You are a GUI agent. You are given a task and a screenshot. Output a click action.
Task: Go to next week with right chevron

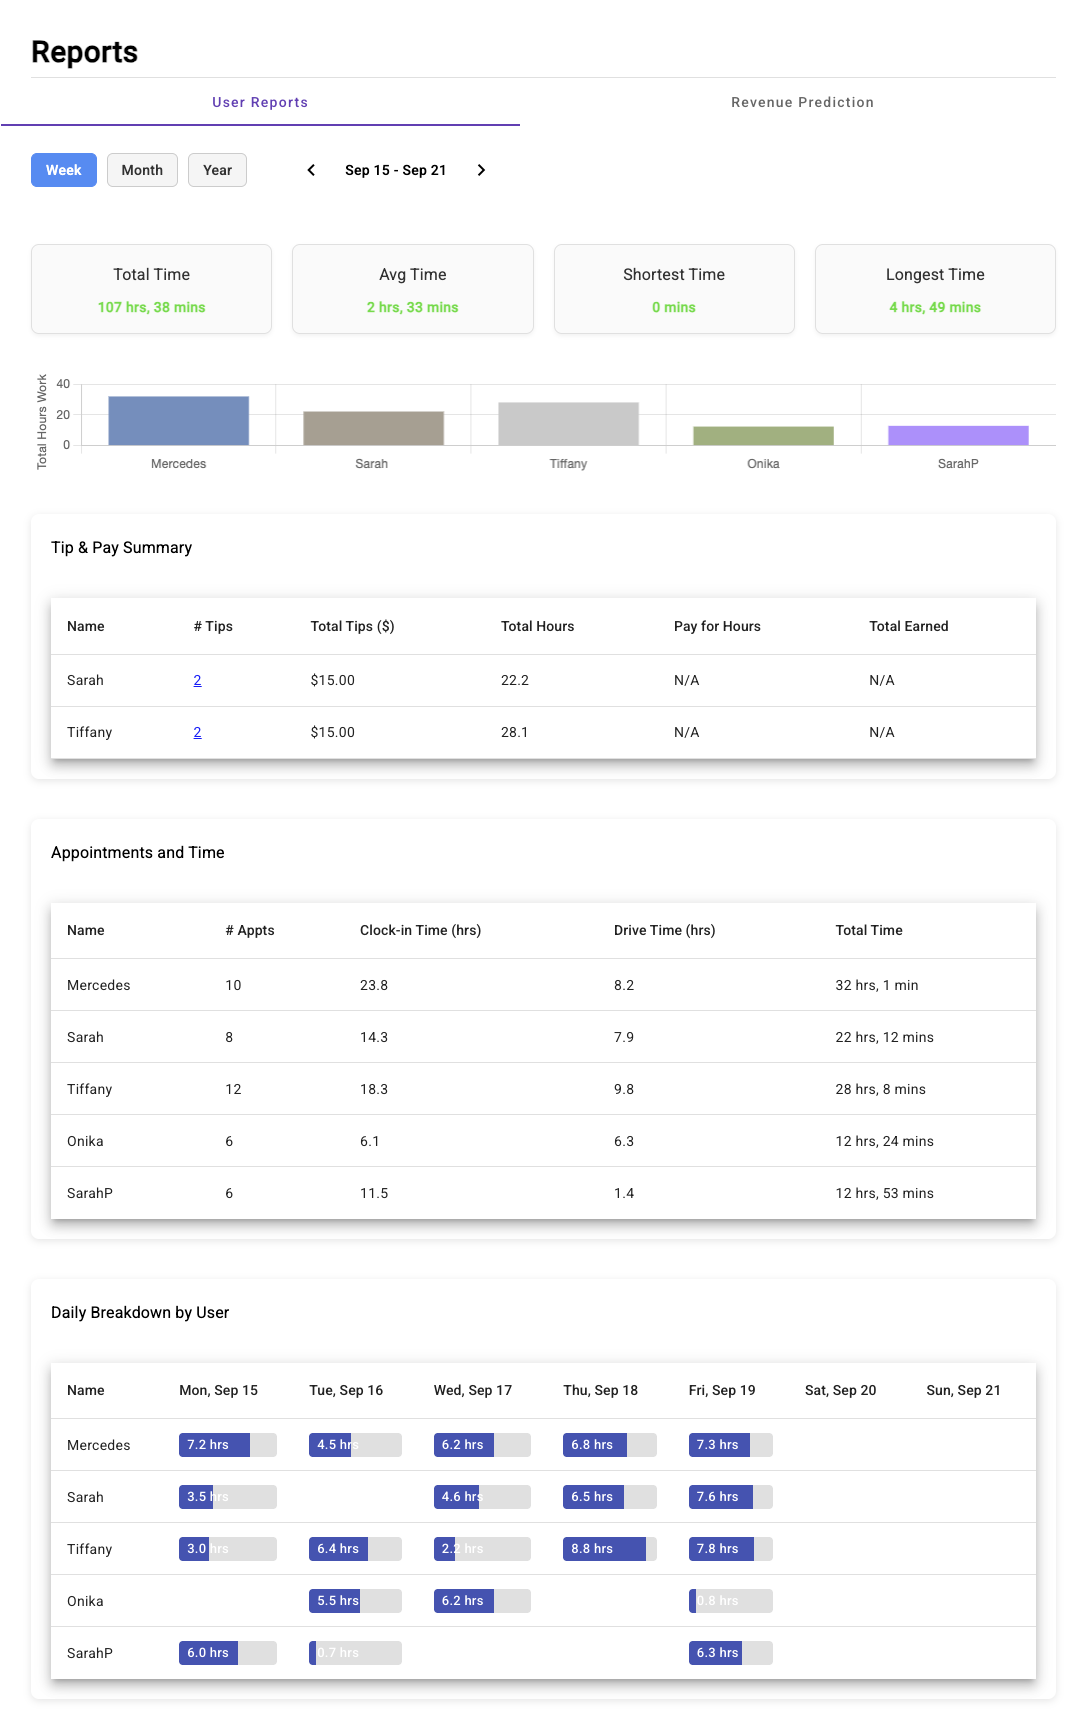click(x=481, y=170)
